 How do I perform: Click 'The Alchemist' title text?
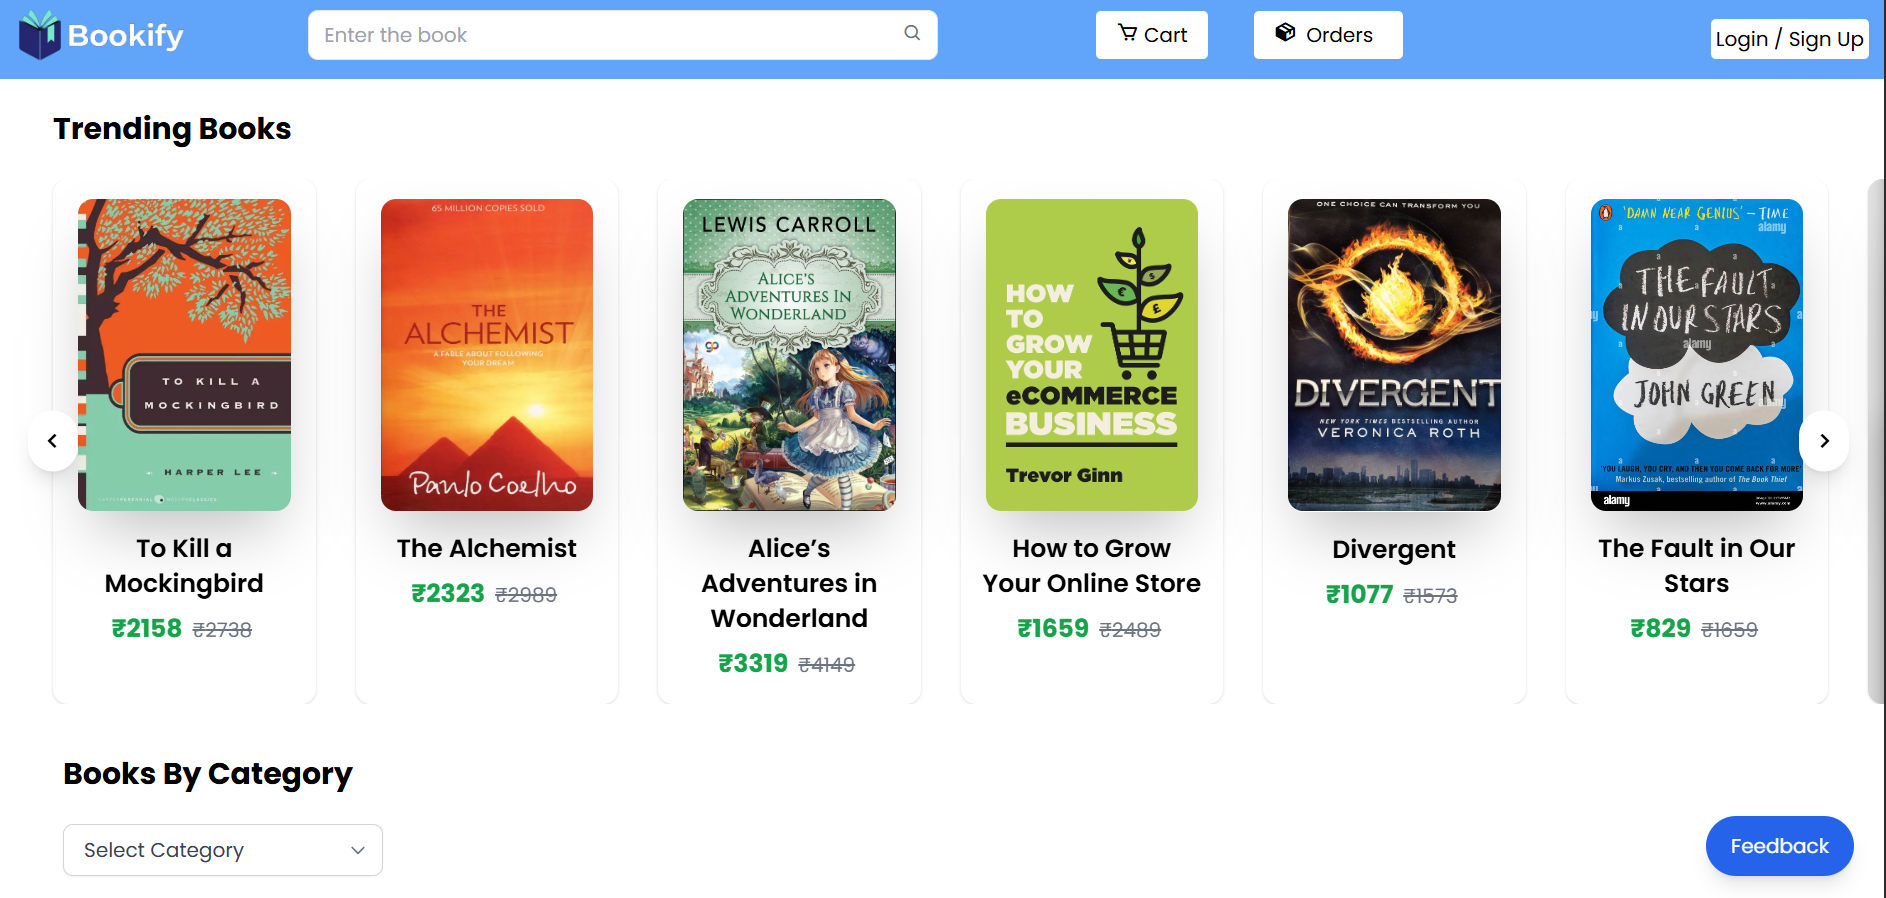point(487,548)
